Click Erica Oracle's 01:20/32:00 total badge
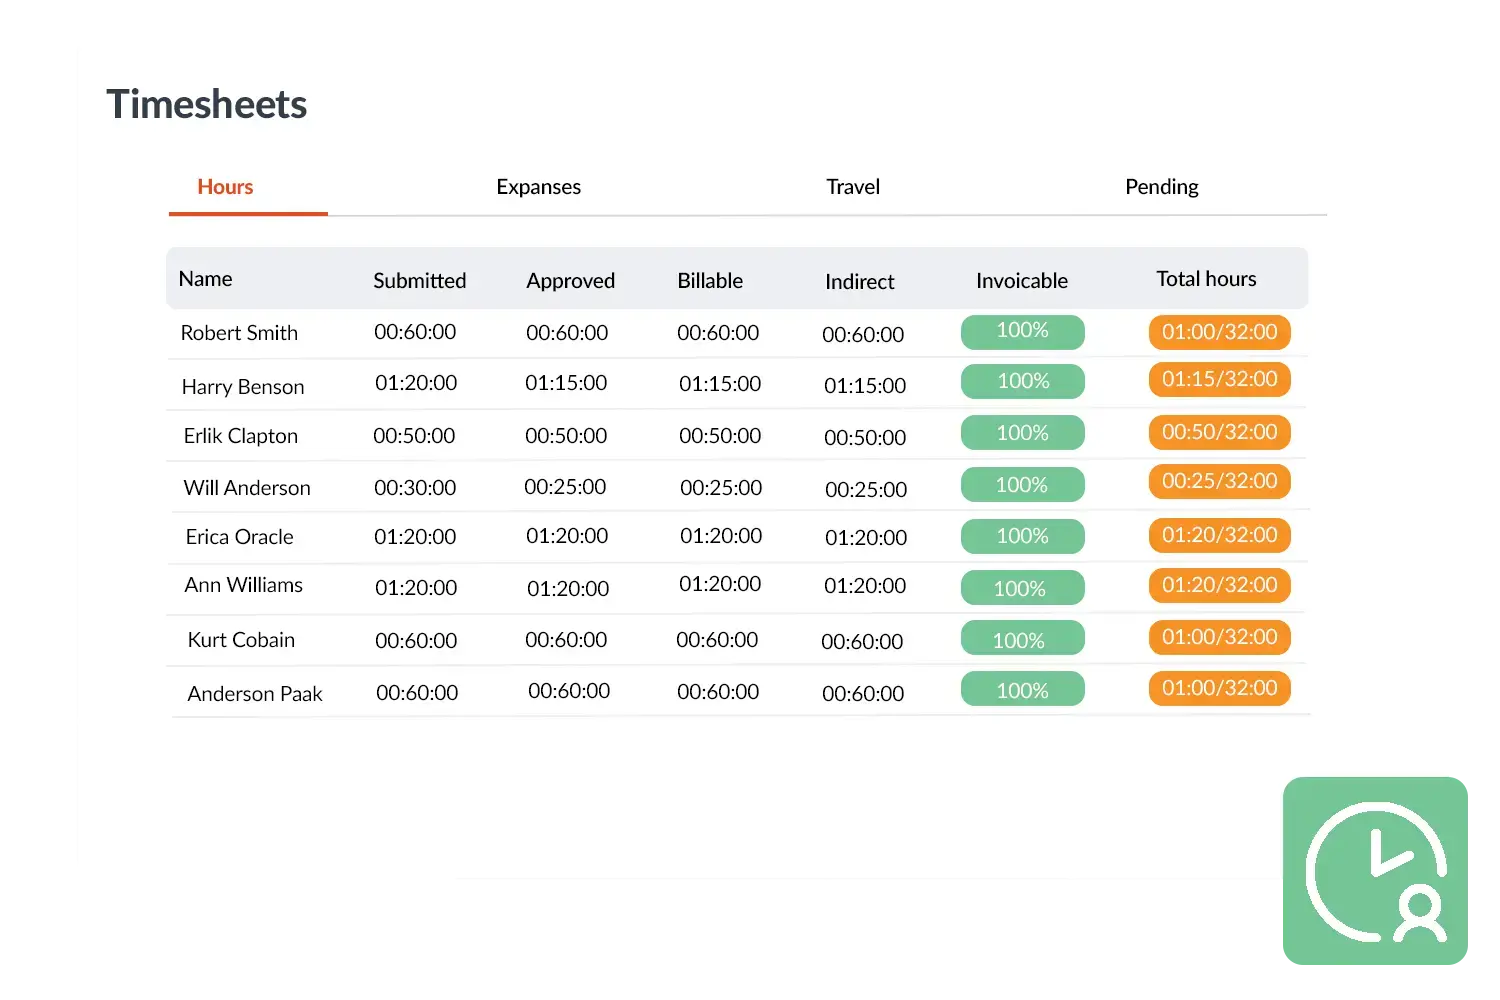This screenshot has height=1000, width=1500. (1219, 535)
